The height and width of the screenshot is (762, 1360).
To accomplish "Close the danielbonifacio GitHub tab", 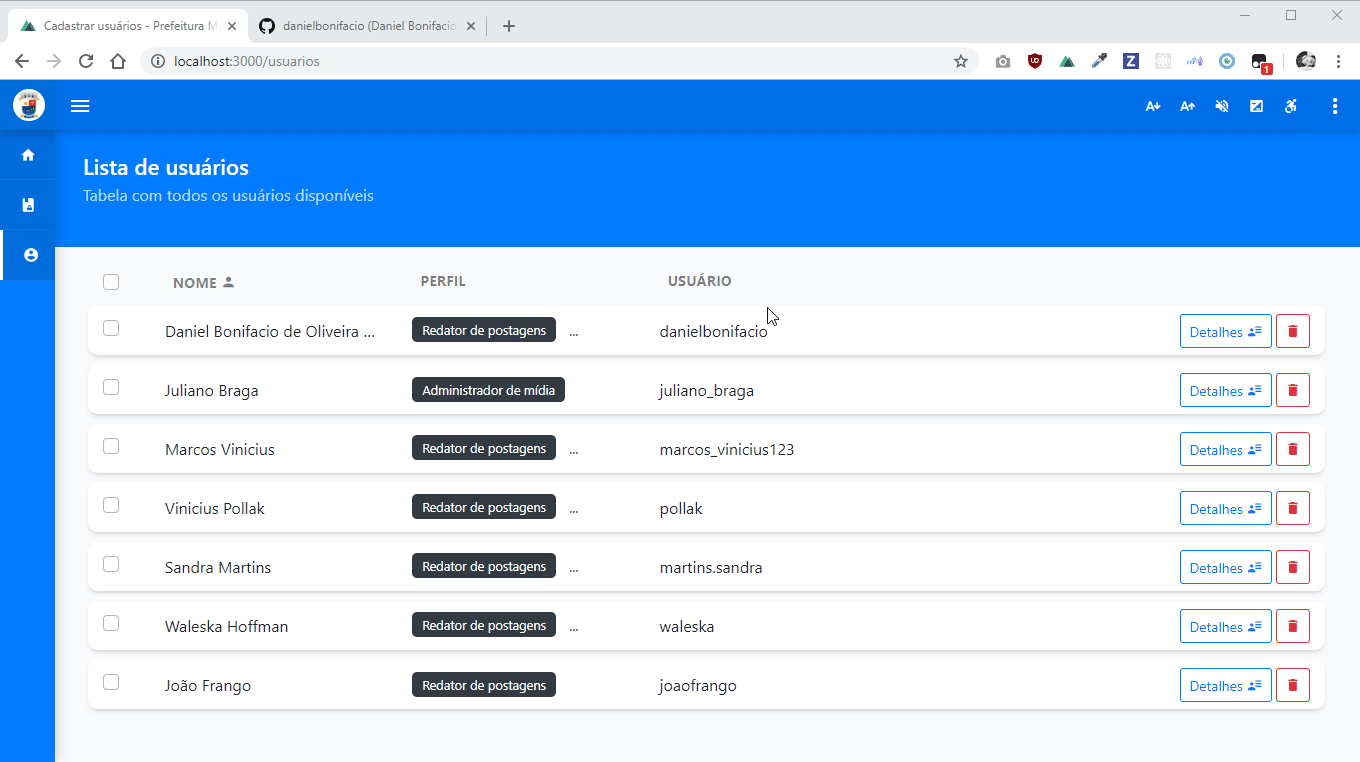I will 470,26.
